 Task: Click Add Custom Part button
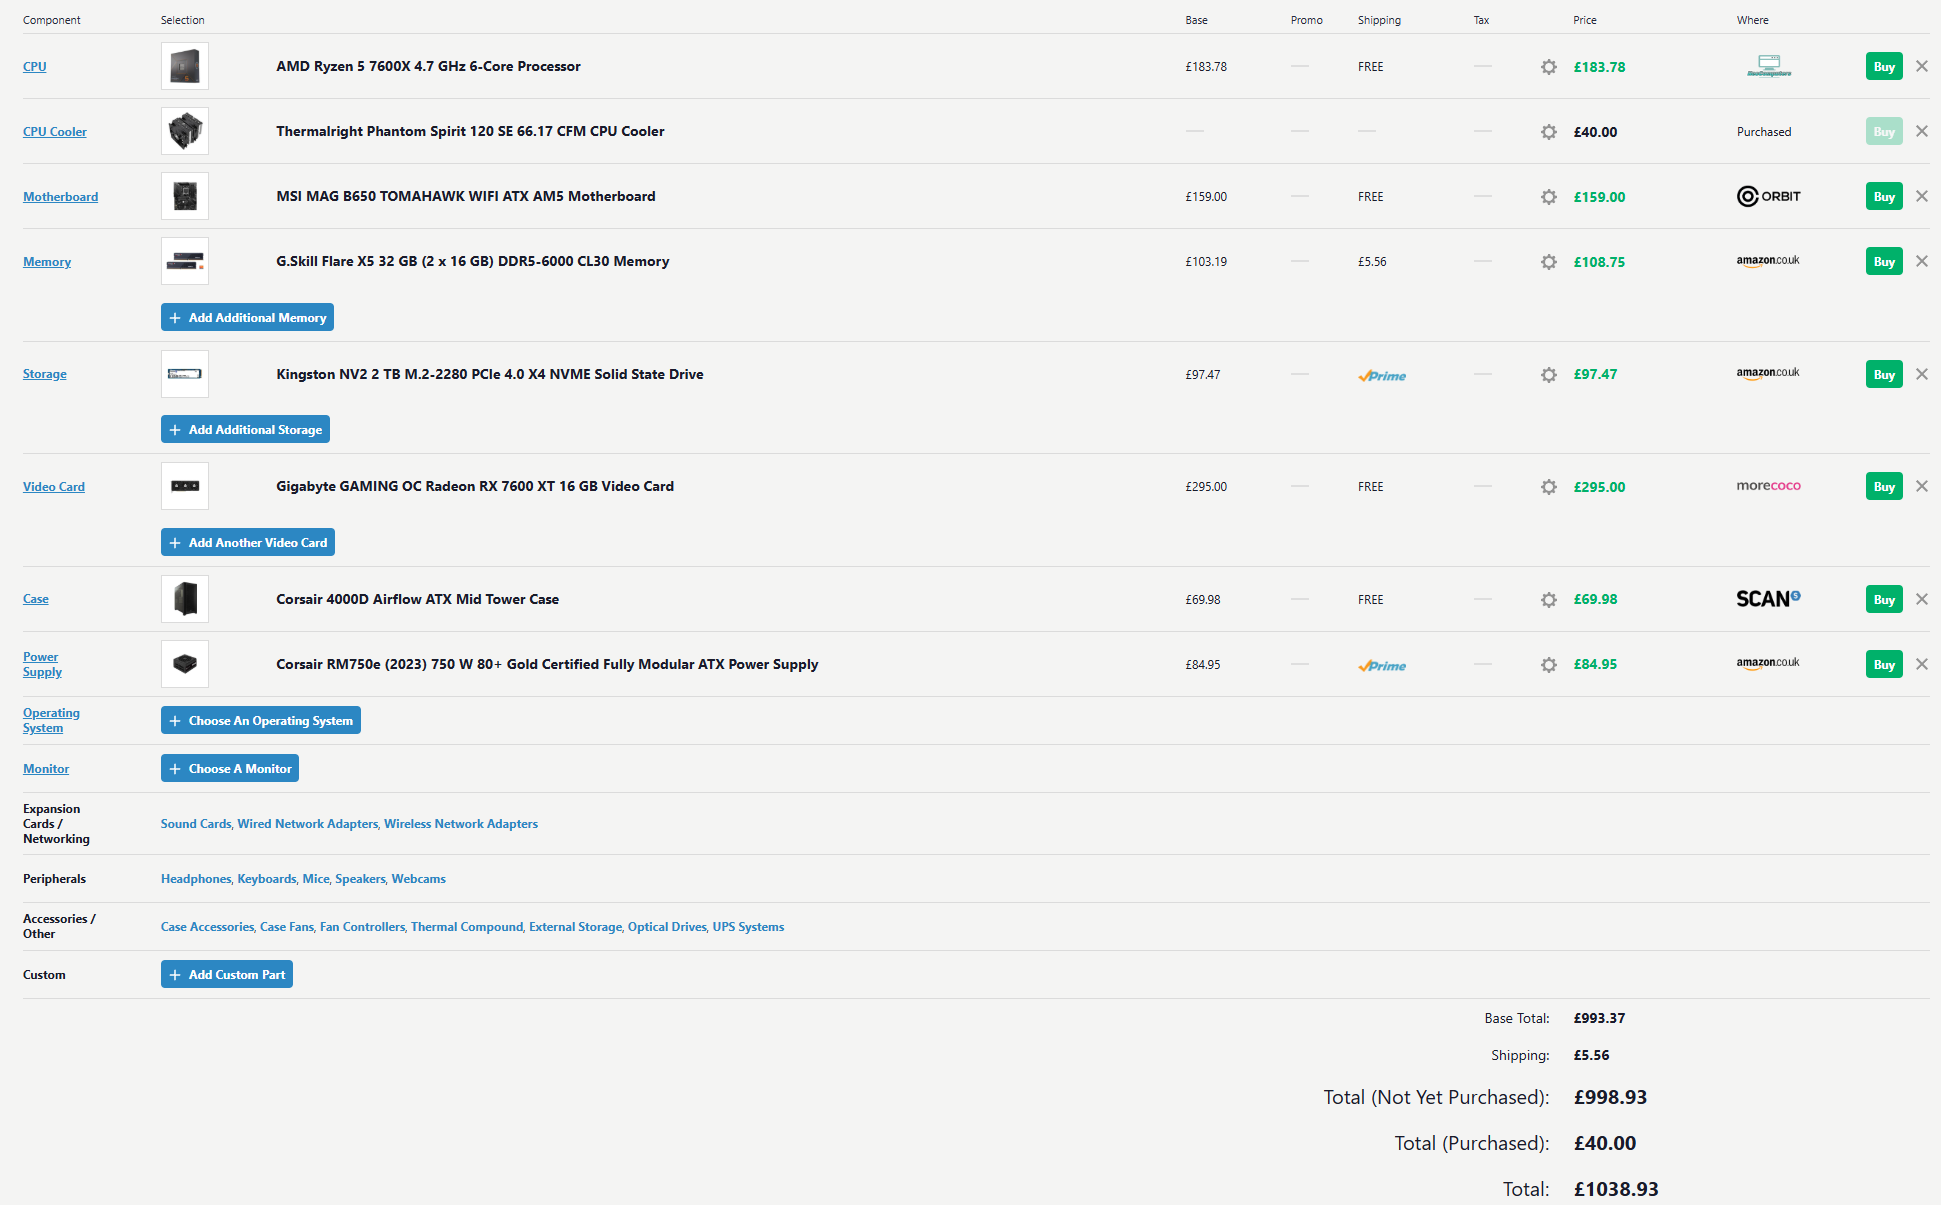pos(227,974)
